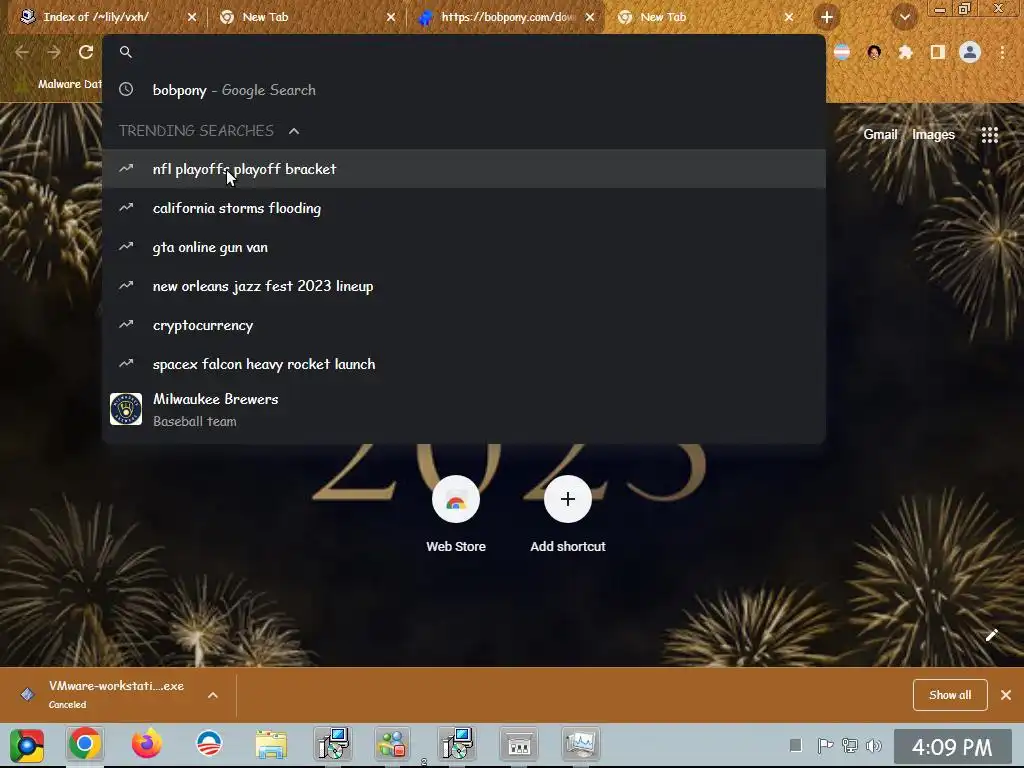Open File Explorer folder on taskbar
The width and height of the screenshot is (1024, 768).
click(x=271, y=744)
